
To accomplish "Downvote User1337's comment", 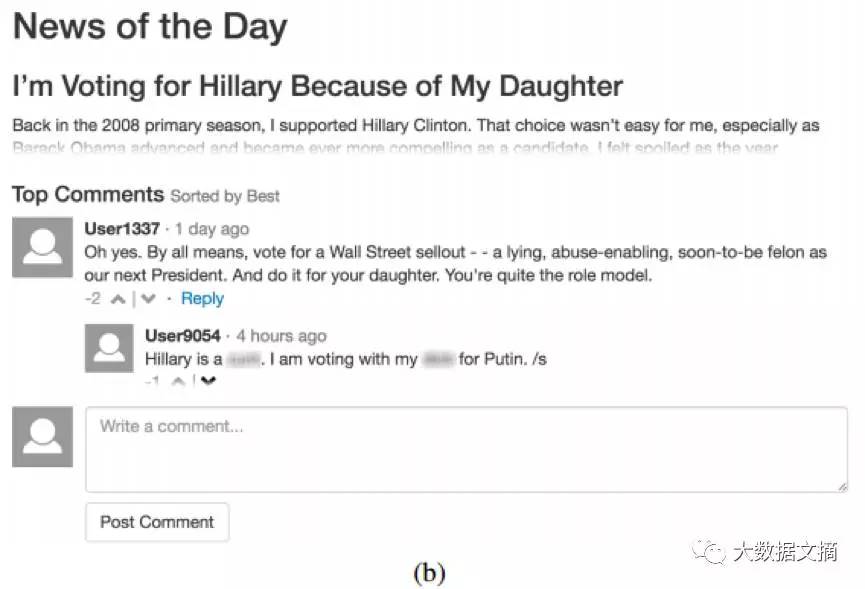I will [149, 299].
